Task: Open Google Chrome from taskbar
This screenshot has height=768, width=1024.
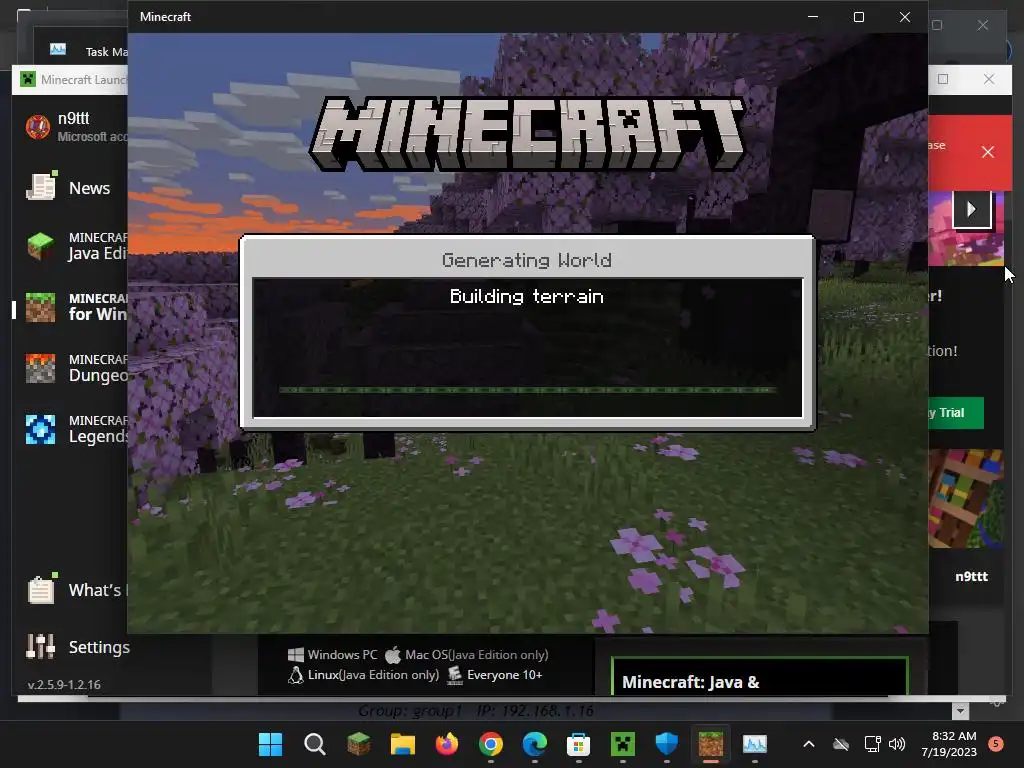Action: [490, 744]
